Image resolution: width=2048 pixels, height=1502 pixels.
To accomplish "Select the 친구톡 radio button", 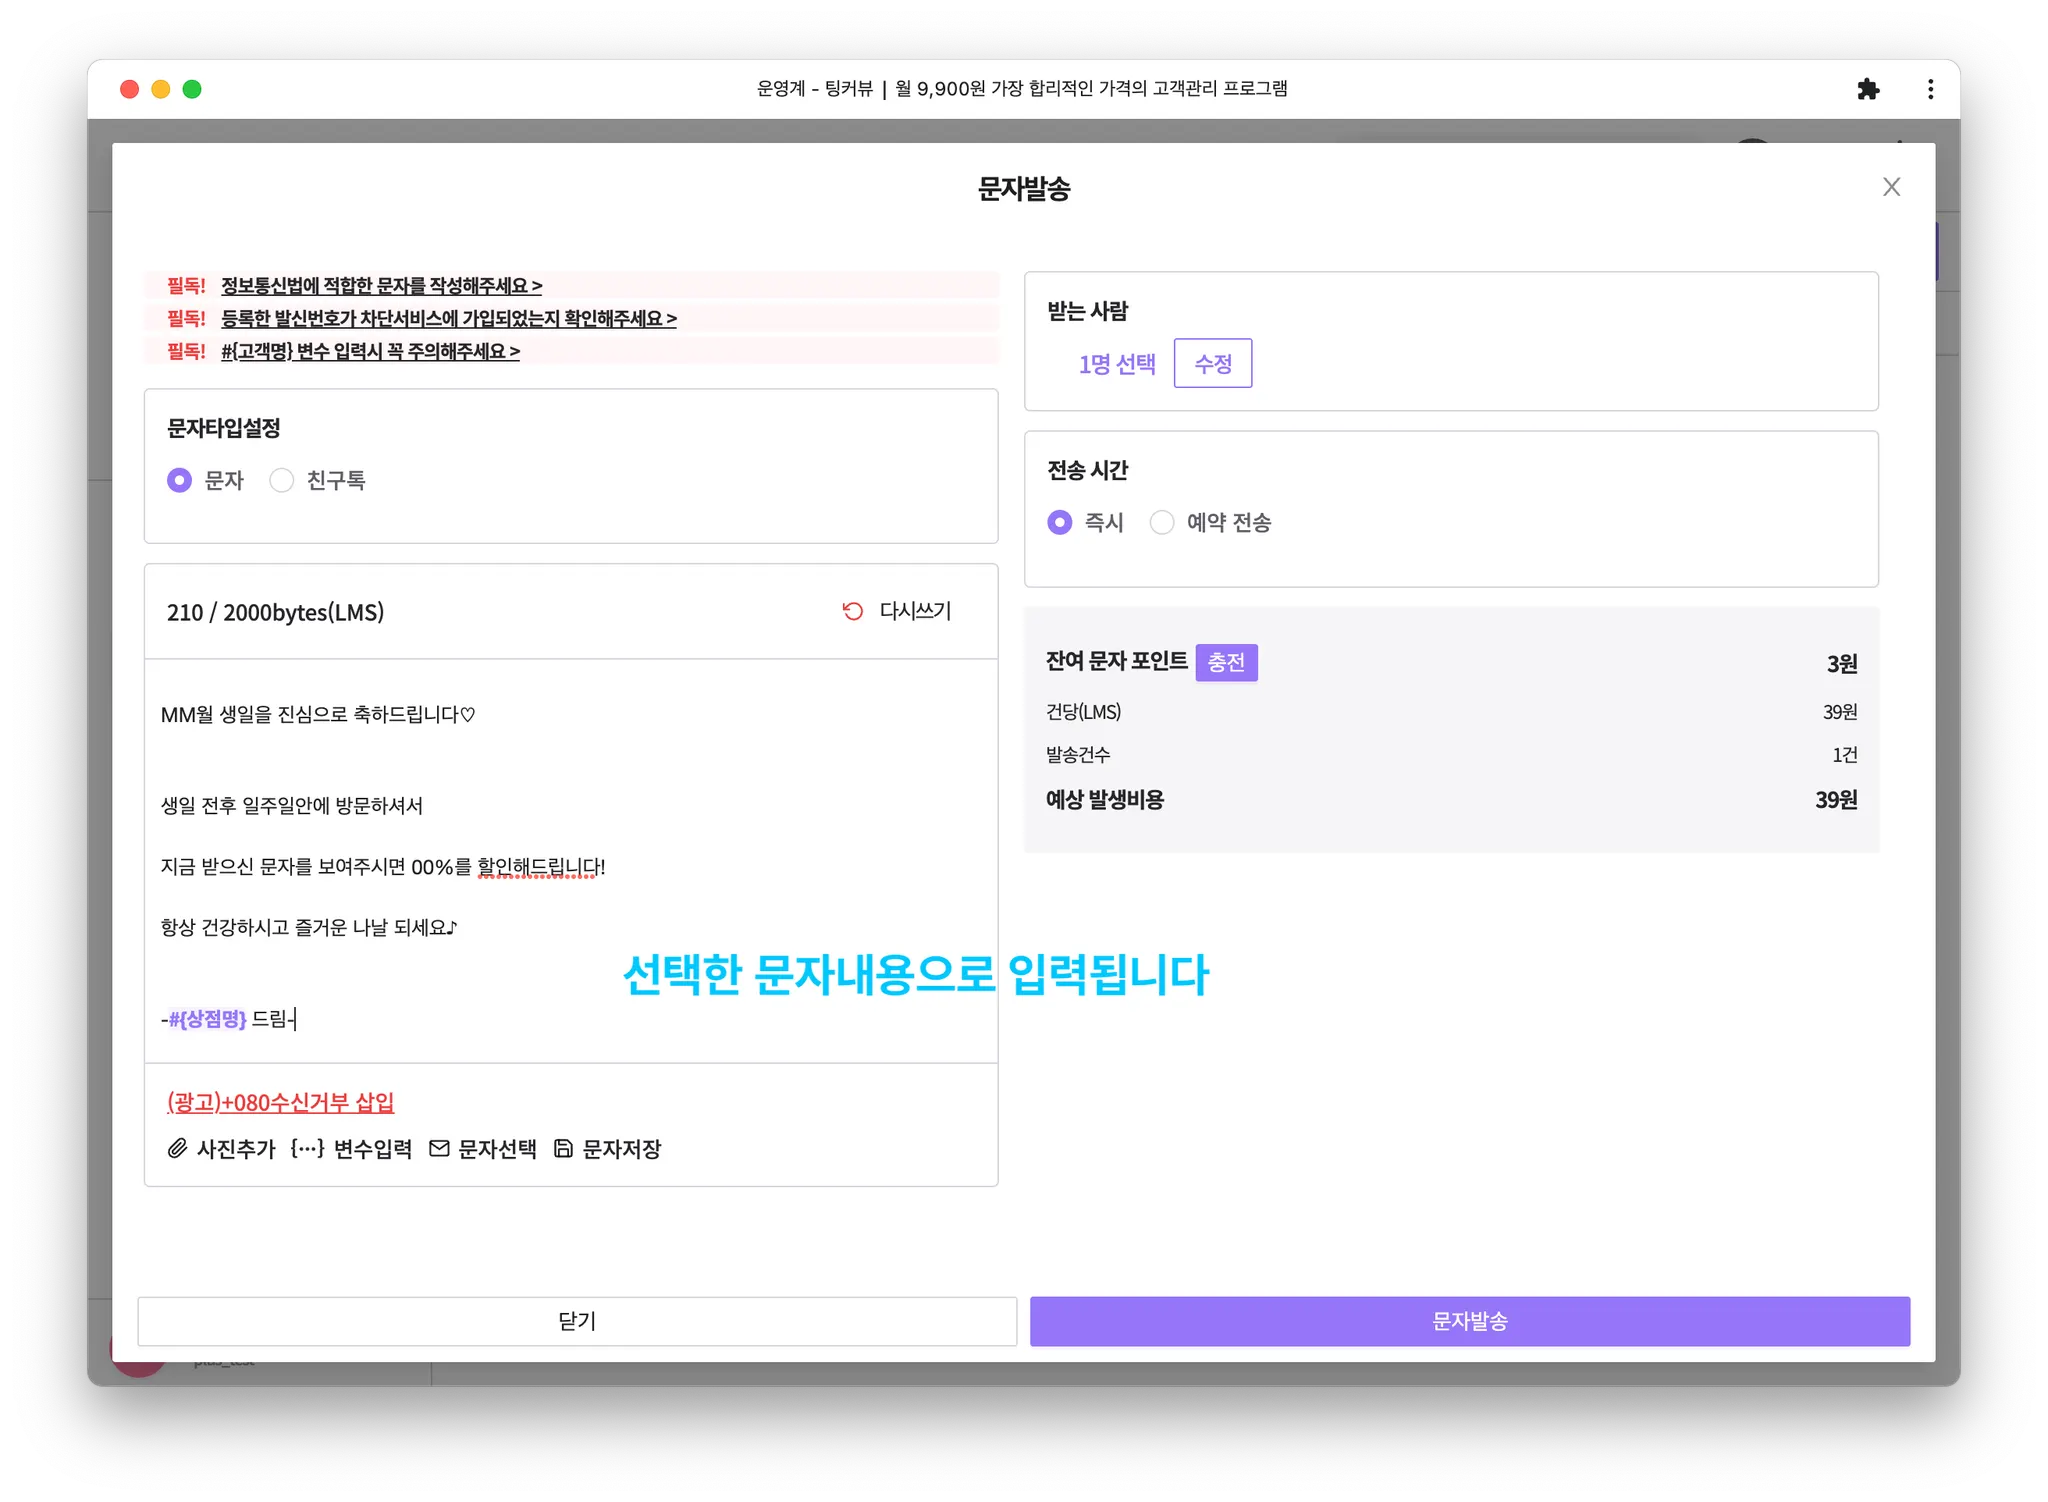I will pos(282,481).
